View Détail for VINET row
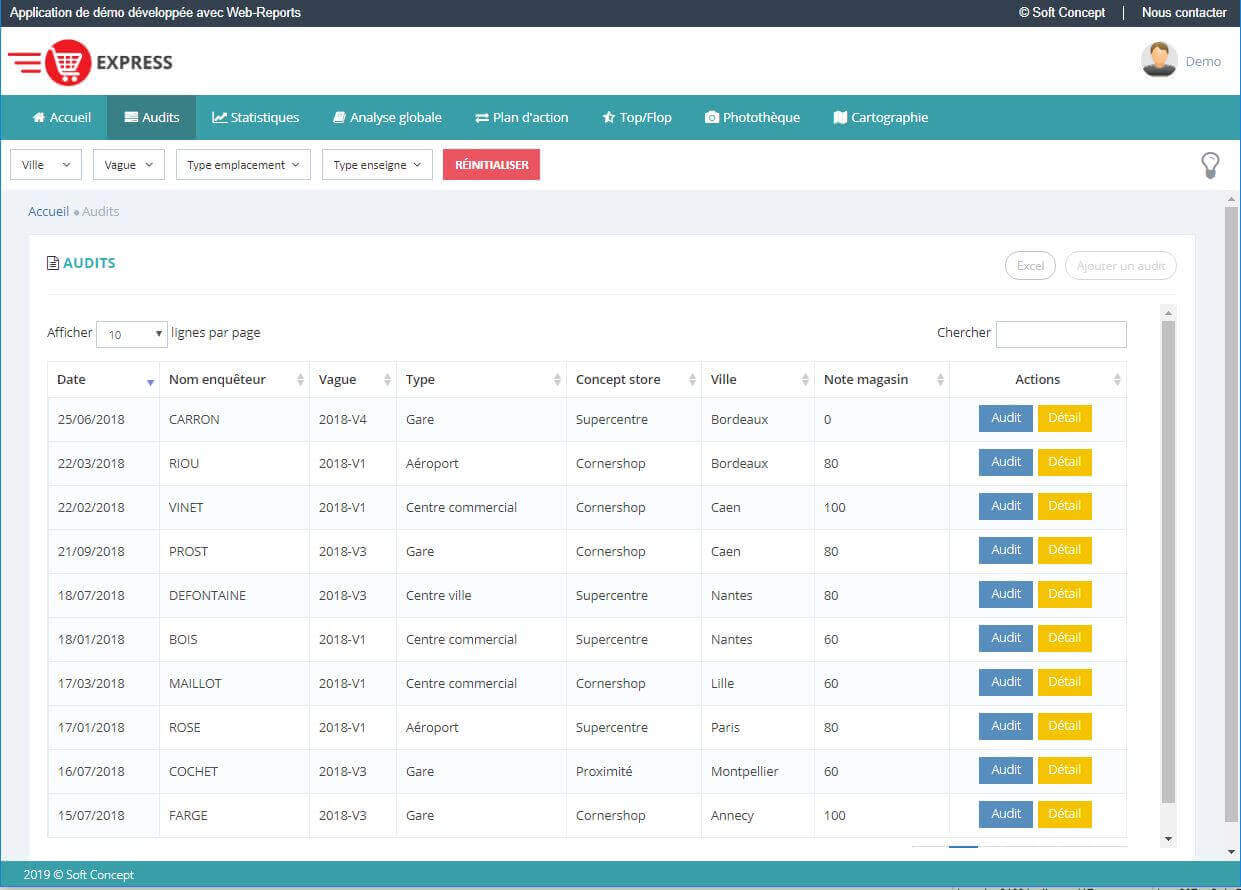The width and height of the screenshot is (1241, 890). click(1065, 506)
